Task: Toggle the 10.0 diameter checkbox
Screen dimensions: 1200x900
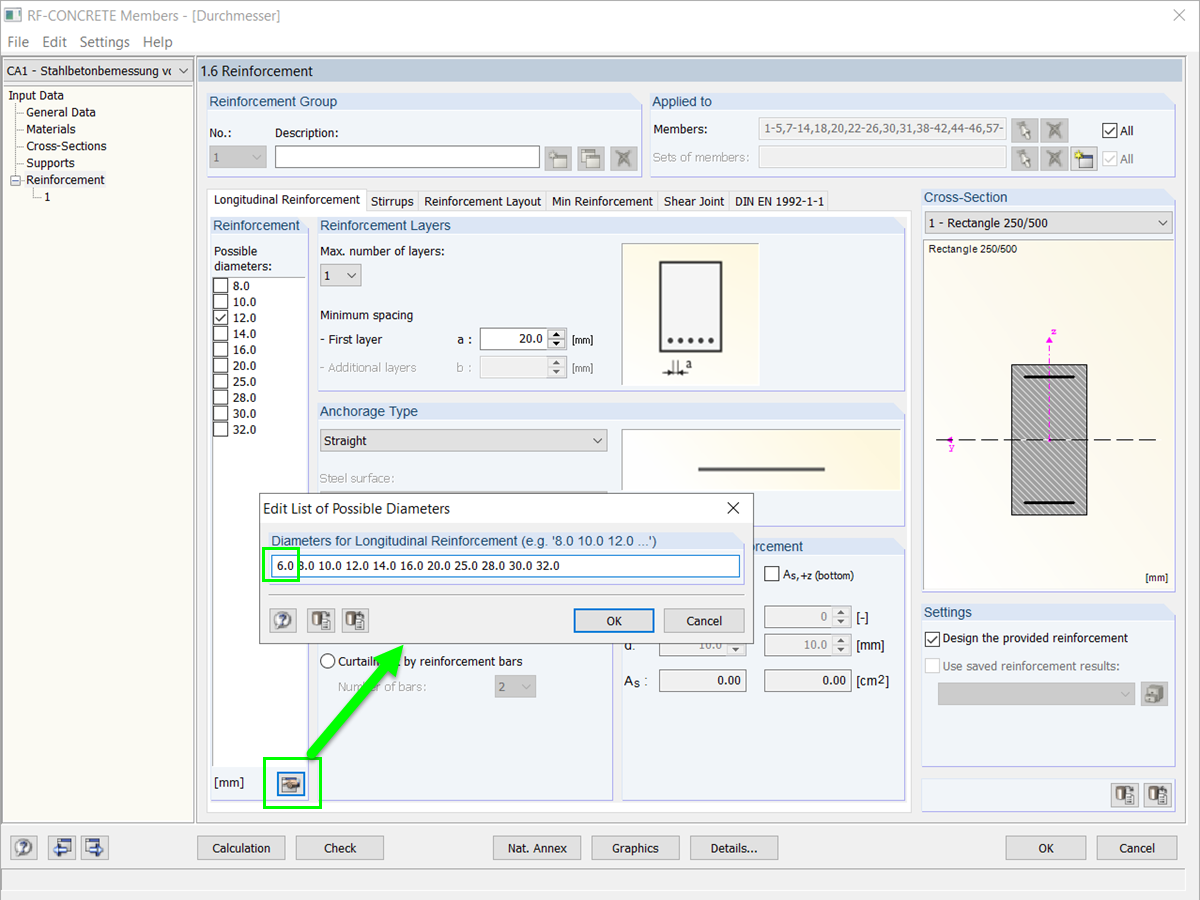Action: 221,302
